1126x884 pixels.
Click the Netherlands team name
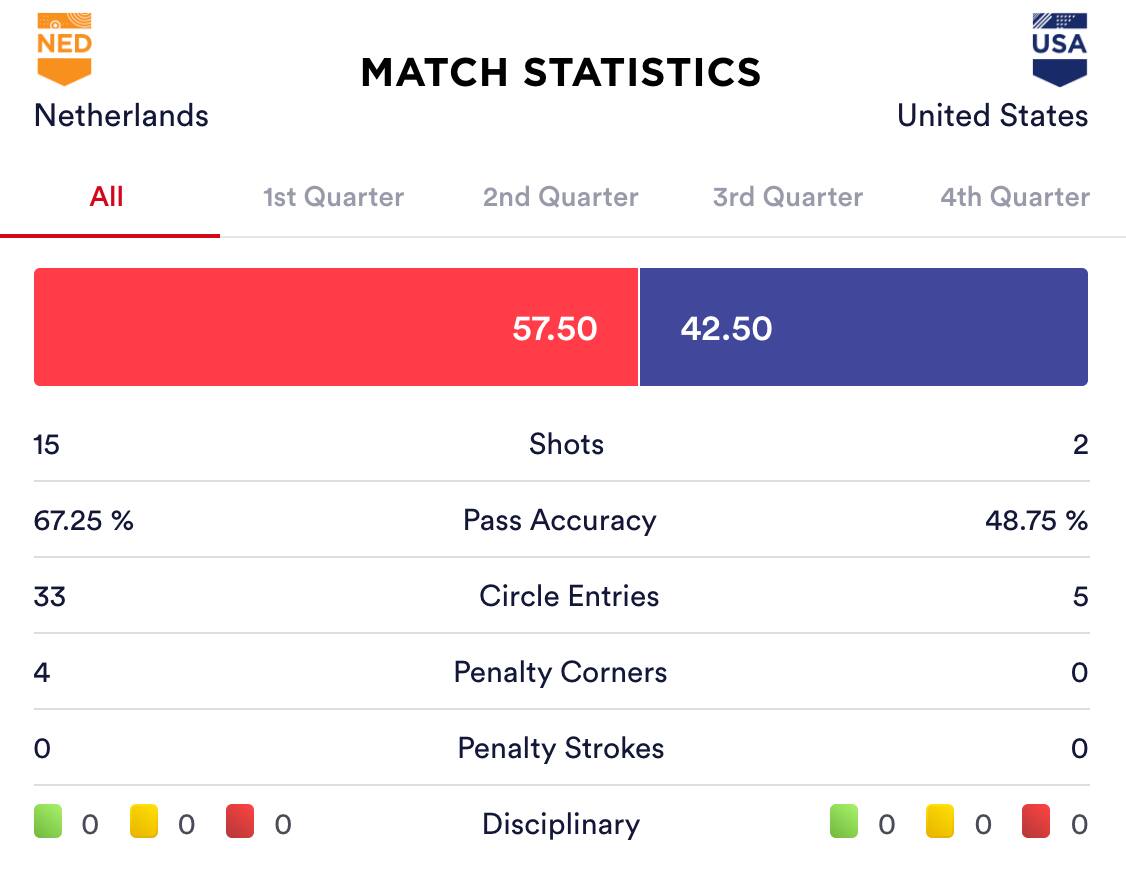click(121, 116)
